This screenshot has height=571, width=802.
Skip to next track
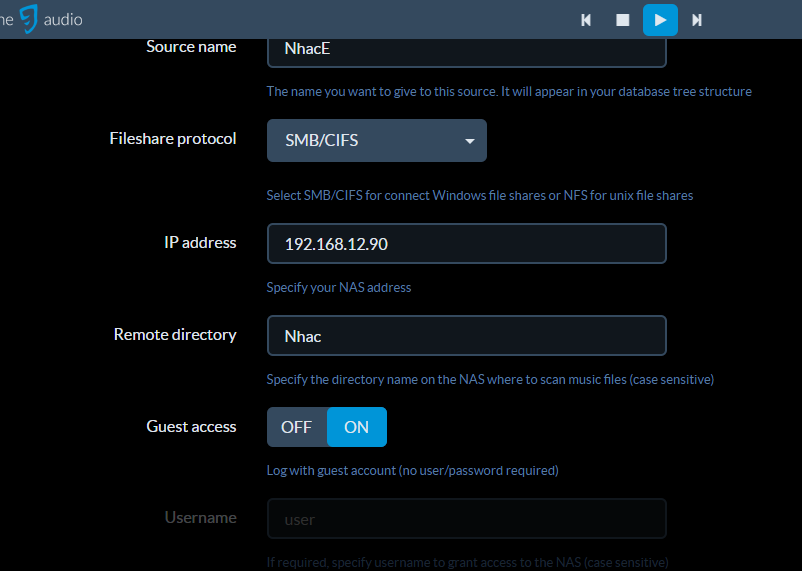click(x=697, y=20)
